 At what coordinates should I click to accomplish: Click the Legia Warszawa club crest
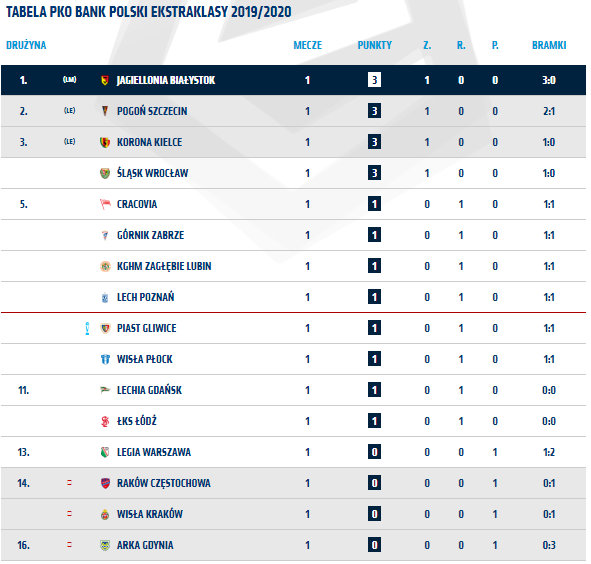tap(105, 452)
